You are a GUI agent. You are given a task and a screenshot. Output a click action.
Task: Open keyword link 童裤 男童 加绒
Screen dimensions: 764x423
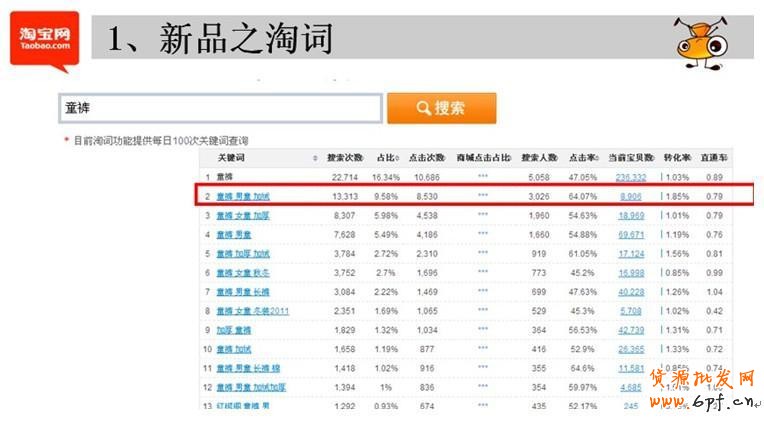pyautogui.click(x=243, y=196)
